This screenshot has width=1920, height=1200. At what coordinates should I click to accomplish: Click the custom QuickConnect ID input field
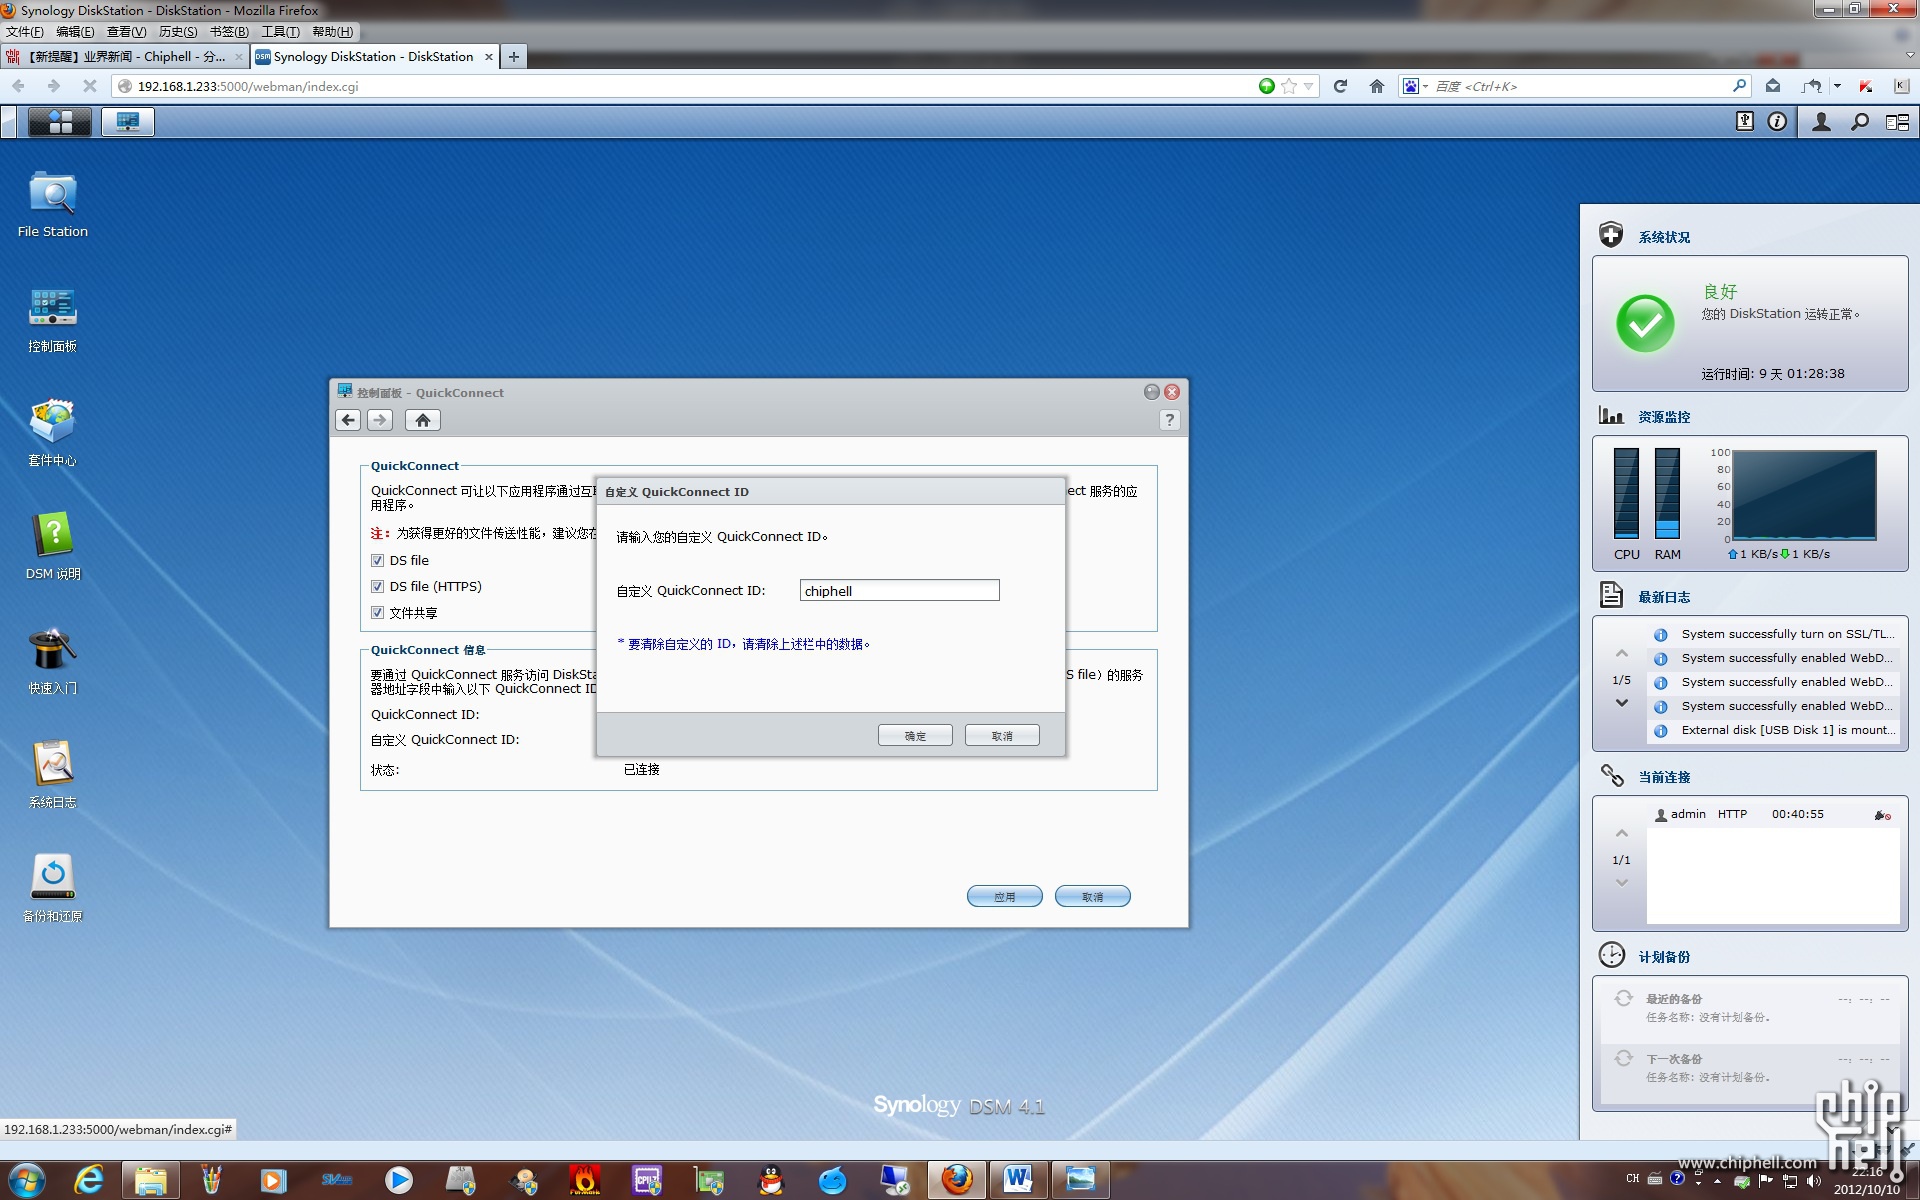click(x=899, y=591)
